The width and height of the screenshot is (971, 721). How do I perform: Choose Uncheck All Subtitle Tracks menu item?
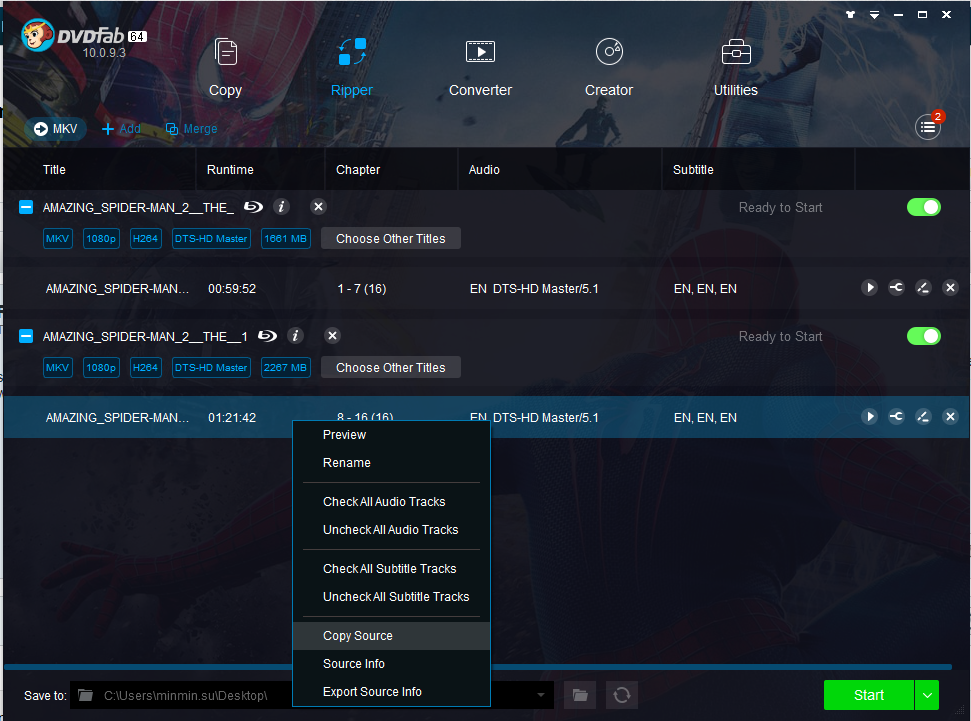[x=396, y=597]
